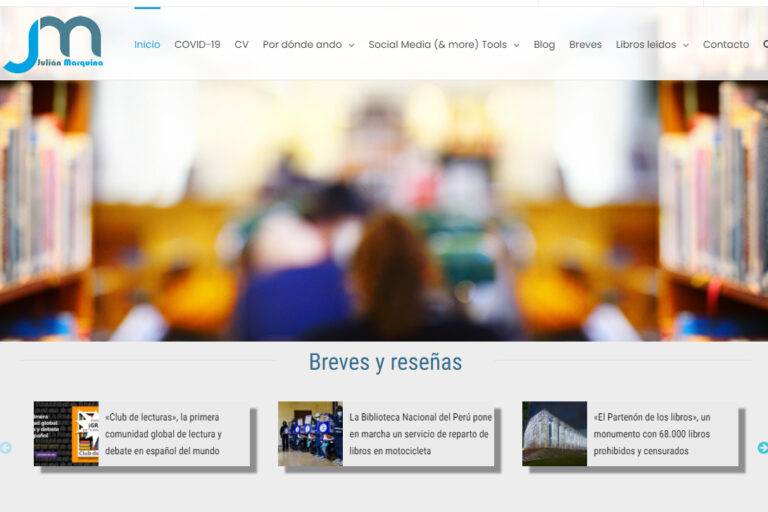This screenshot has width=768, height=512.
Task: Click the blurred library hero banner
Action: (x=384, y=210)
